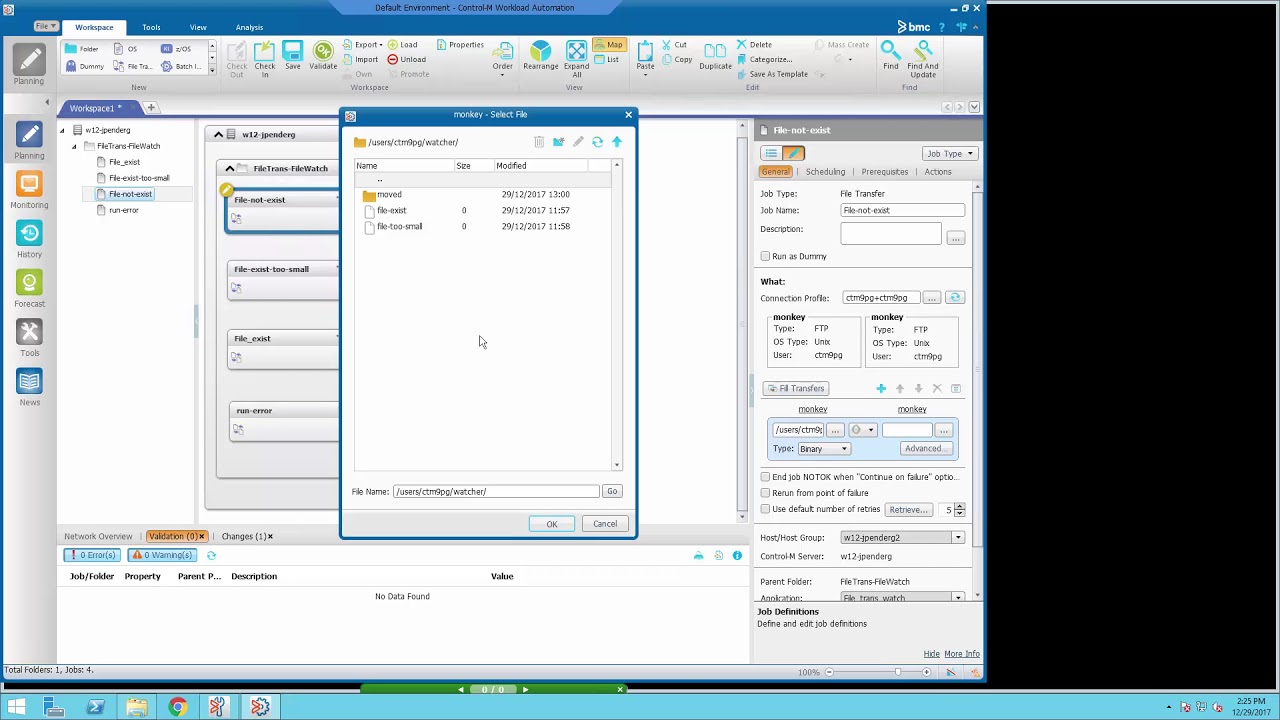Screen dimensions: 1280x720
Task: Create a new folder in Select File dialog
Action: (x=559, y=142)
